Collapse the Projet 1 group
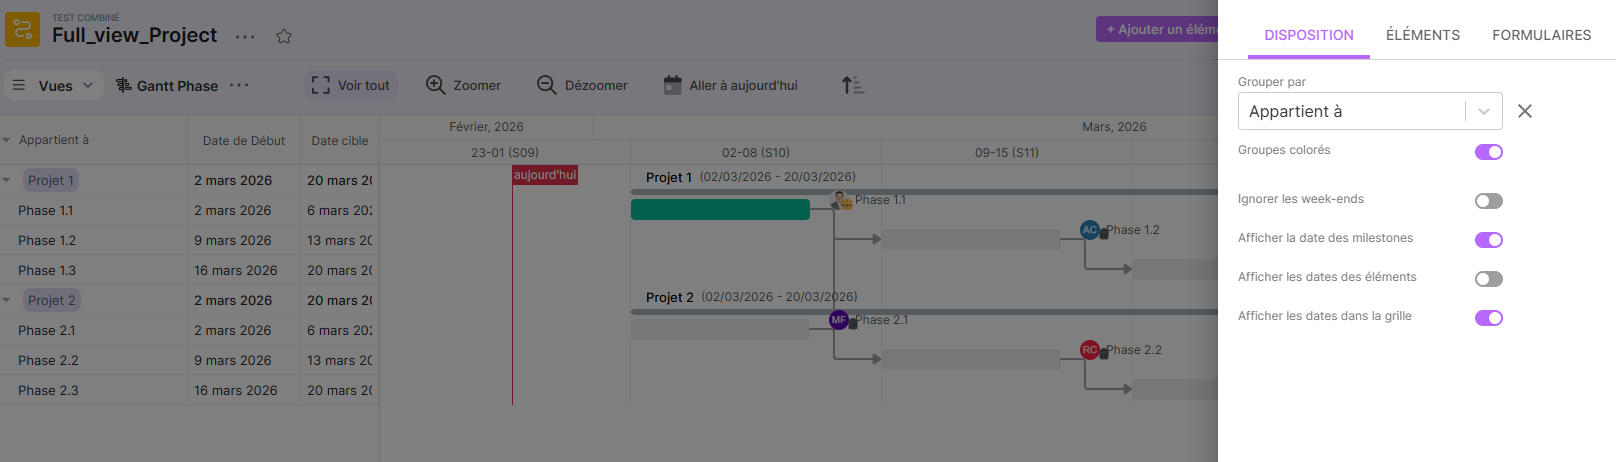1616x462 pixels. [x=7, y=180]
